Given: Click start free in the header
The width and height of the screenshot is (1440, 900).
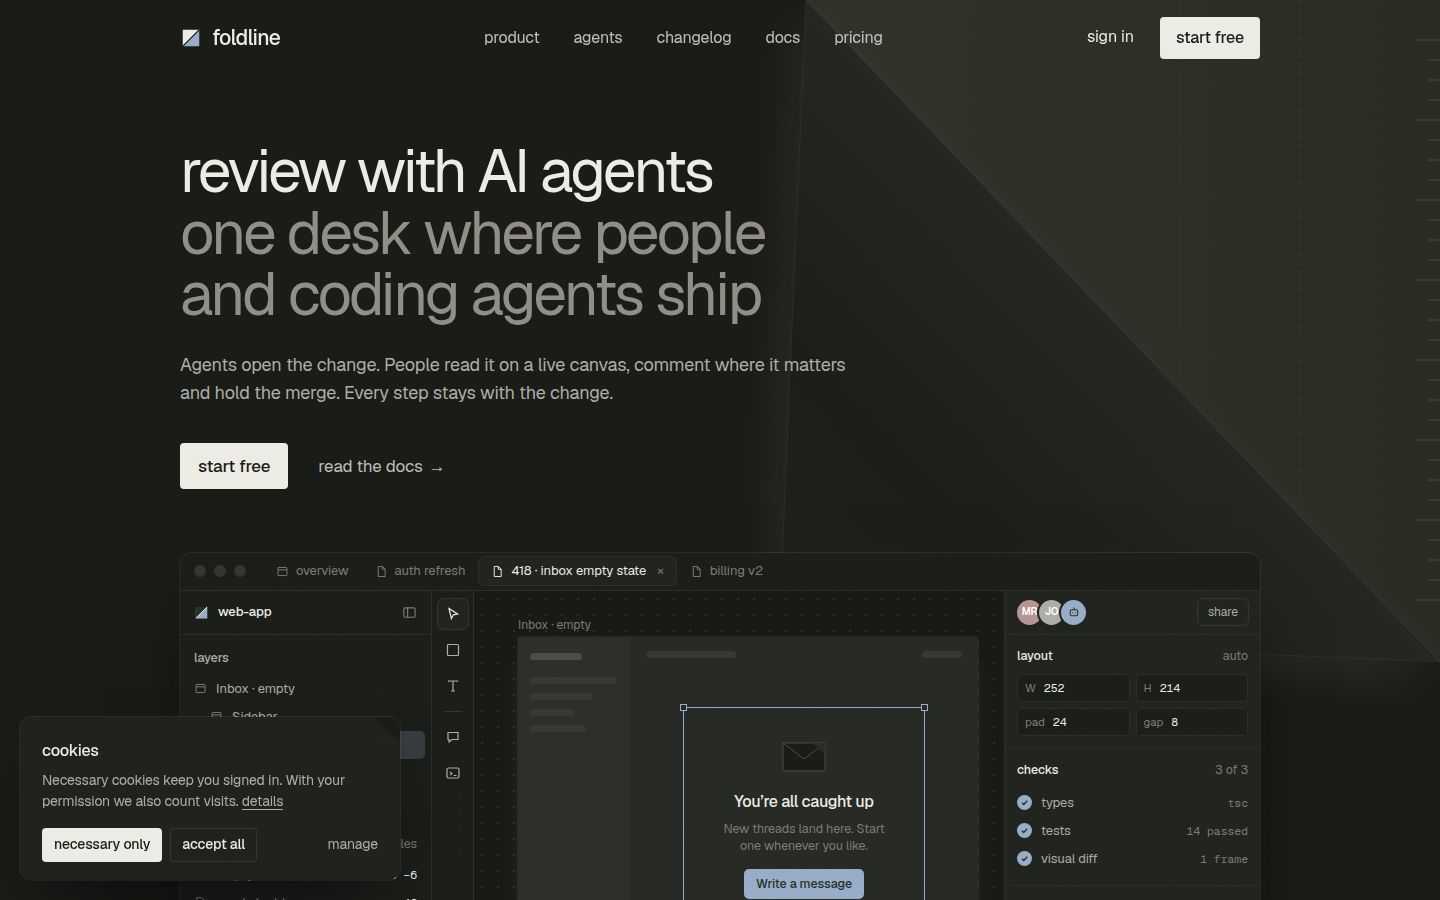Looking at the screenshot, I should click(x=1210, y=38).
